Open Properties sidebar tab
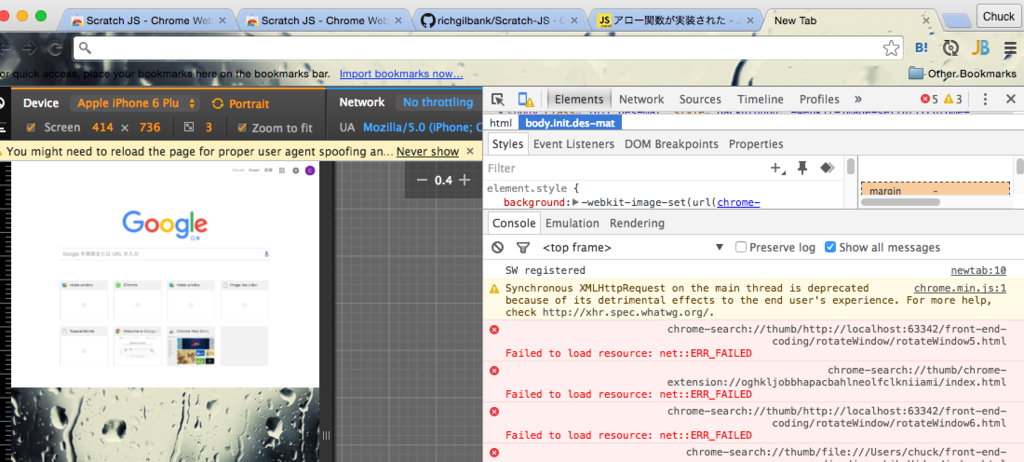Image resolution: width=1024 pixels, height=462 pixels. click(x=756, y=144)
